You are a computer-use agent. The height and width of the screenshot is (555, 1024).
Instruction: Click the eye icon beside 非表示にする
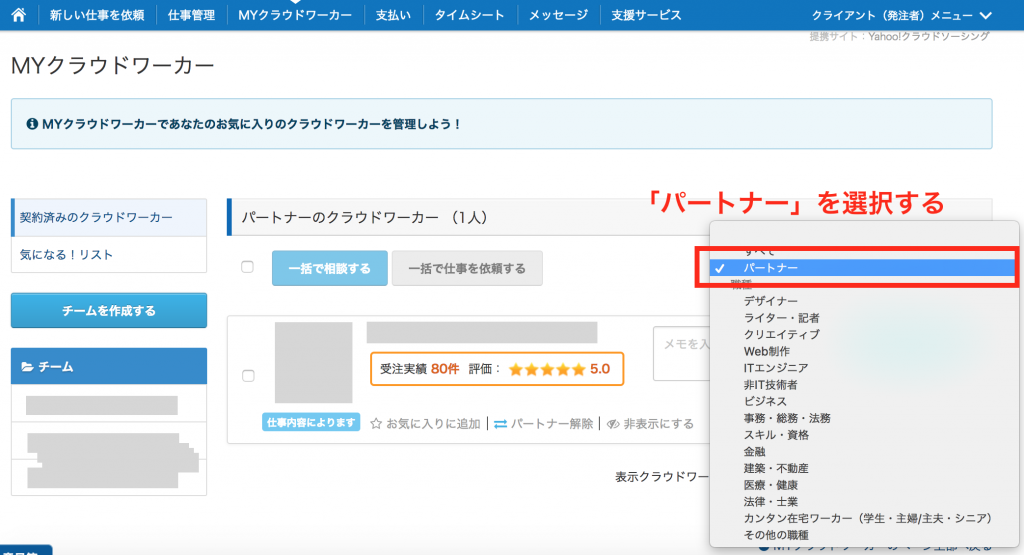pos(613,423)
